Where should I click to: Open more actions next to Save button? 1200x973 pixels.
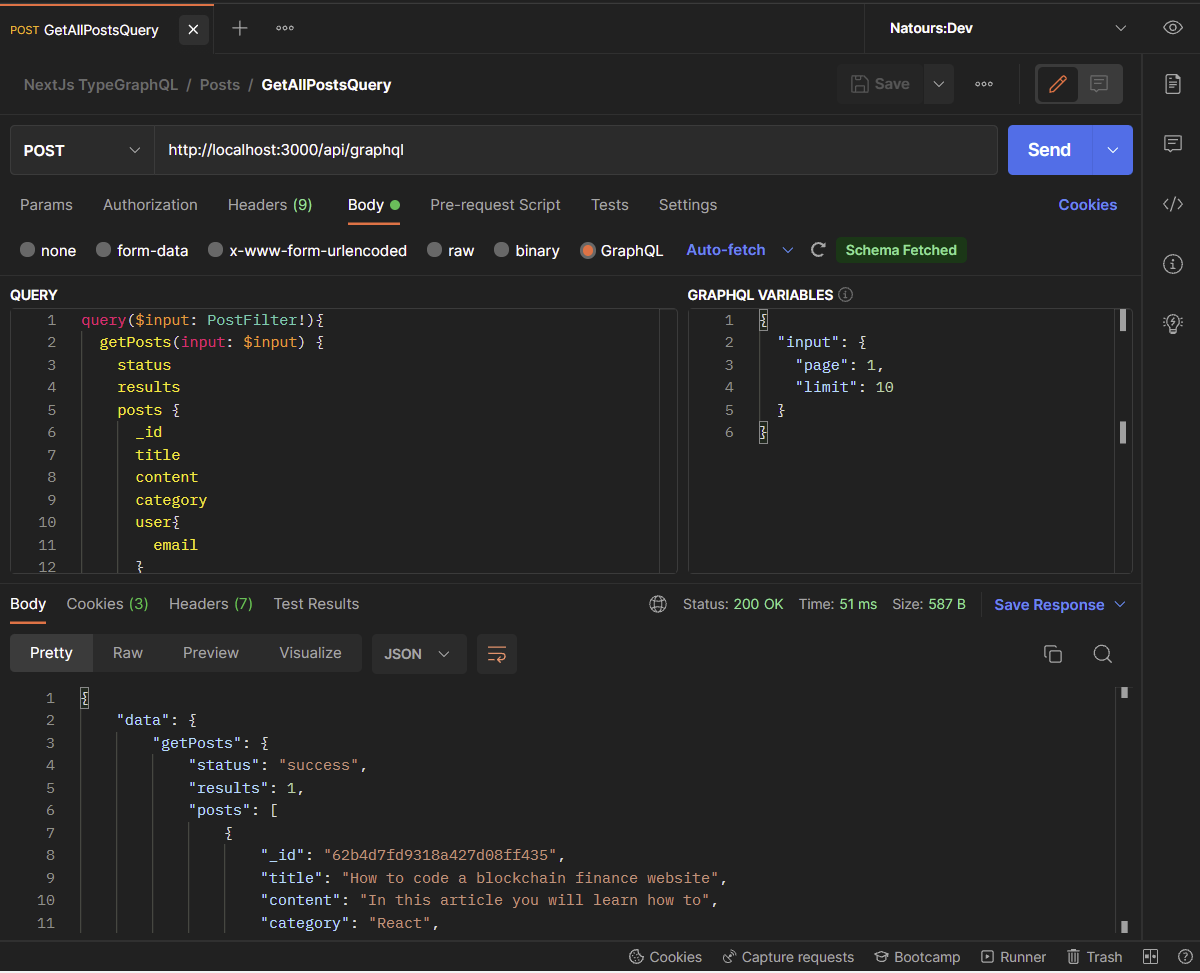tap(984, 84)
